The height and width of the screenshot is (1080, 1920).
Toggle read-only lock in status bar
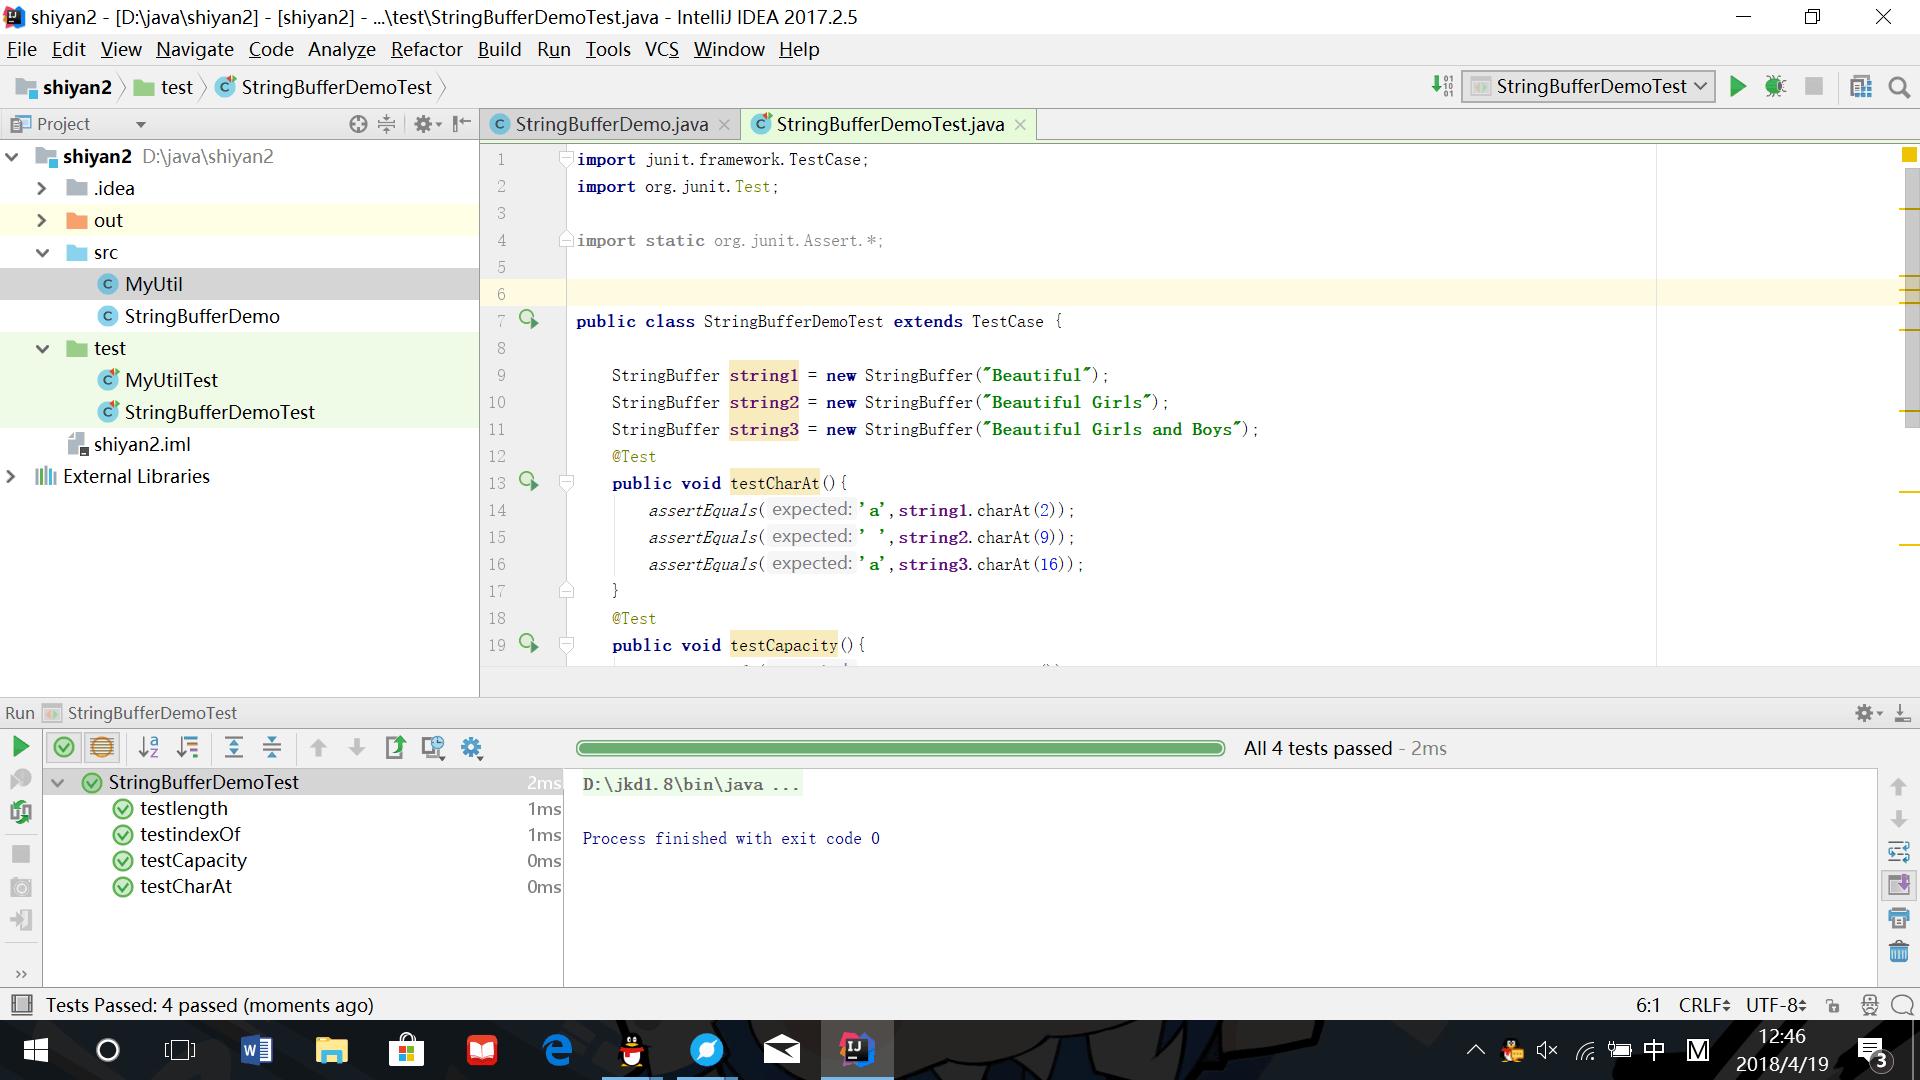click(1833, 1005)
